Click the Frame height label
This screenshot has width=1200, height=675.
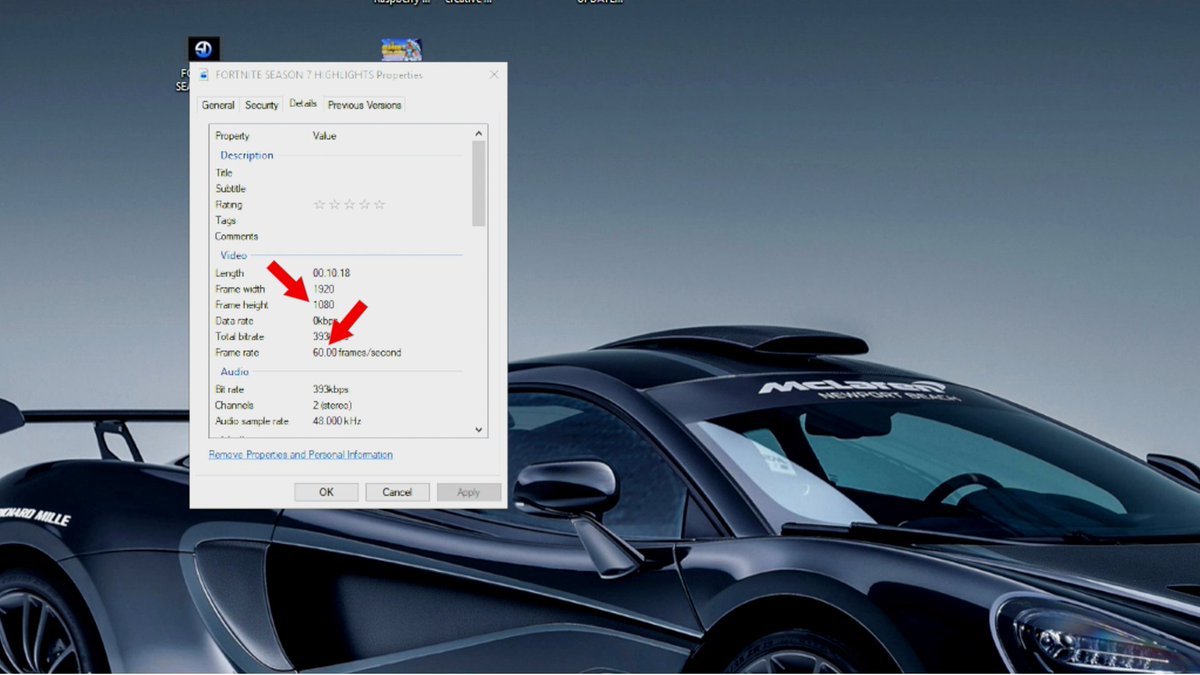click(241, 305)
